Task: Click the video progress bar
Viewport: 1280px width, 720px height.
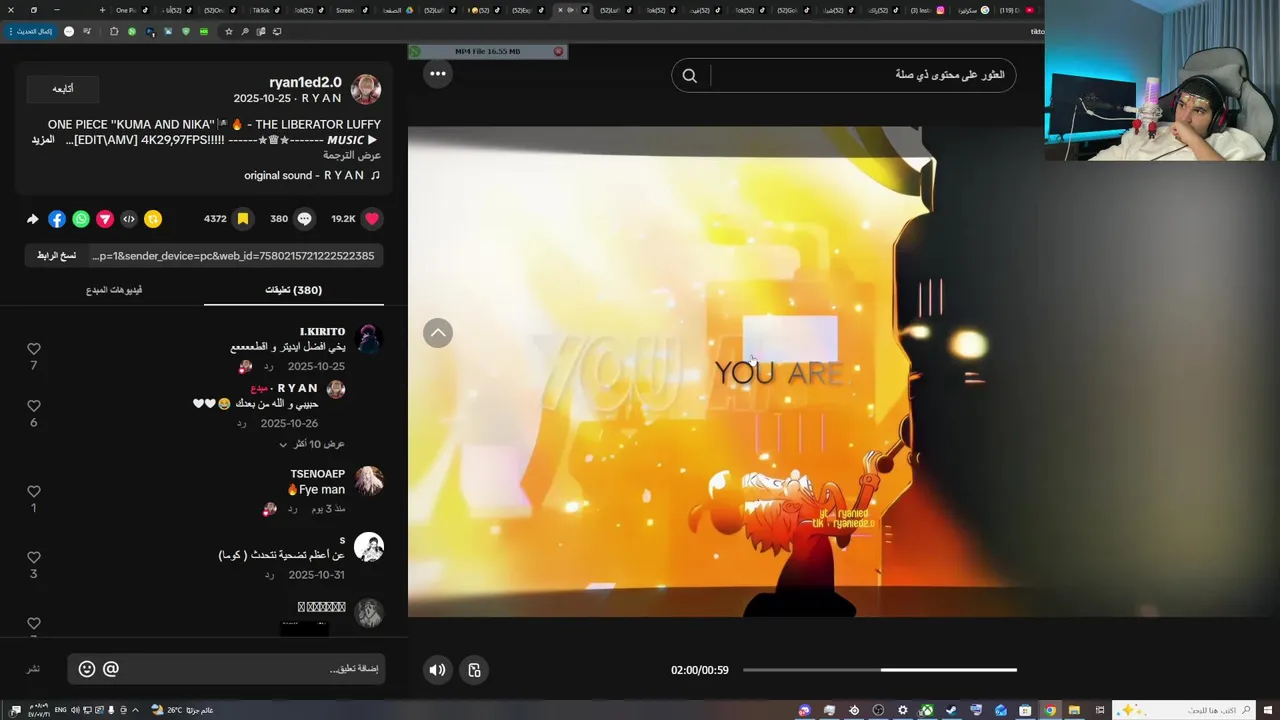Action: point(879,670)
